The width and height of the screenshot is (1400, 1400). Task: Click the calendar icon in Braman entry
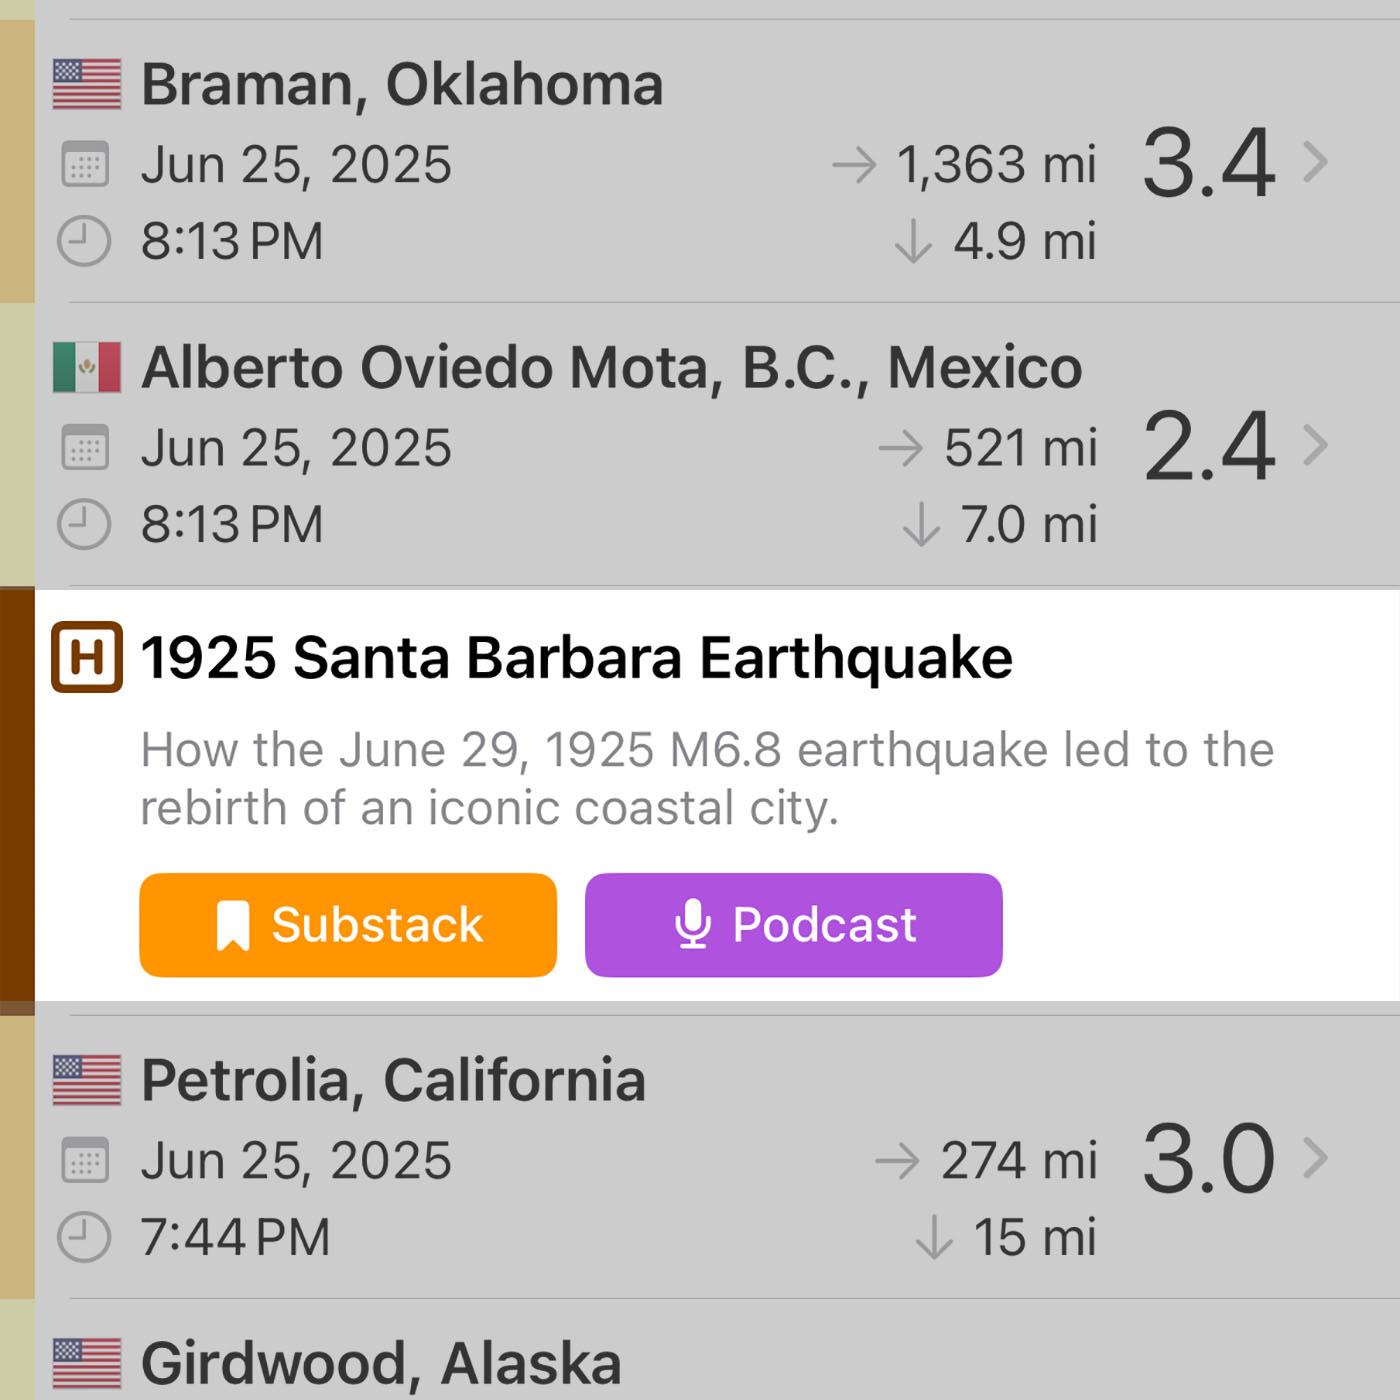(85, 164)
